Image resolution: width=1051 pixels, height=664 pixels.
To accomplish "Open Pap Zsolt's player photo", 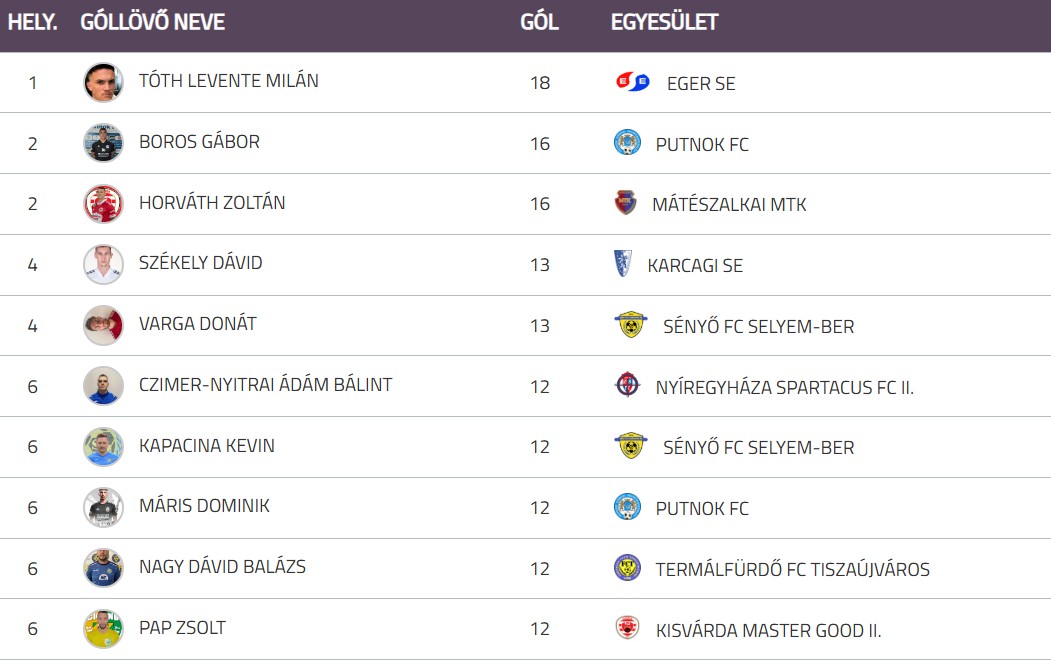I will click(x=103, y=628).
